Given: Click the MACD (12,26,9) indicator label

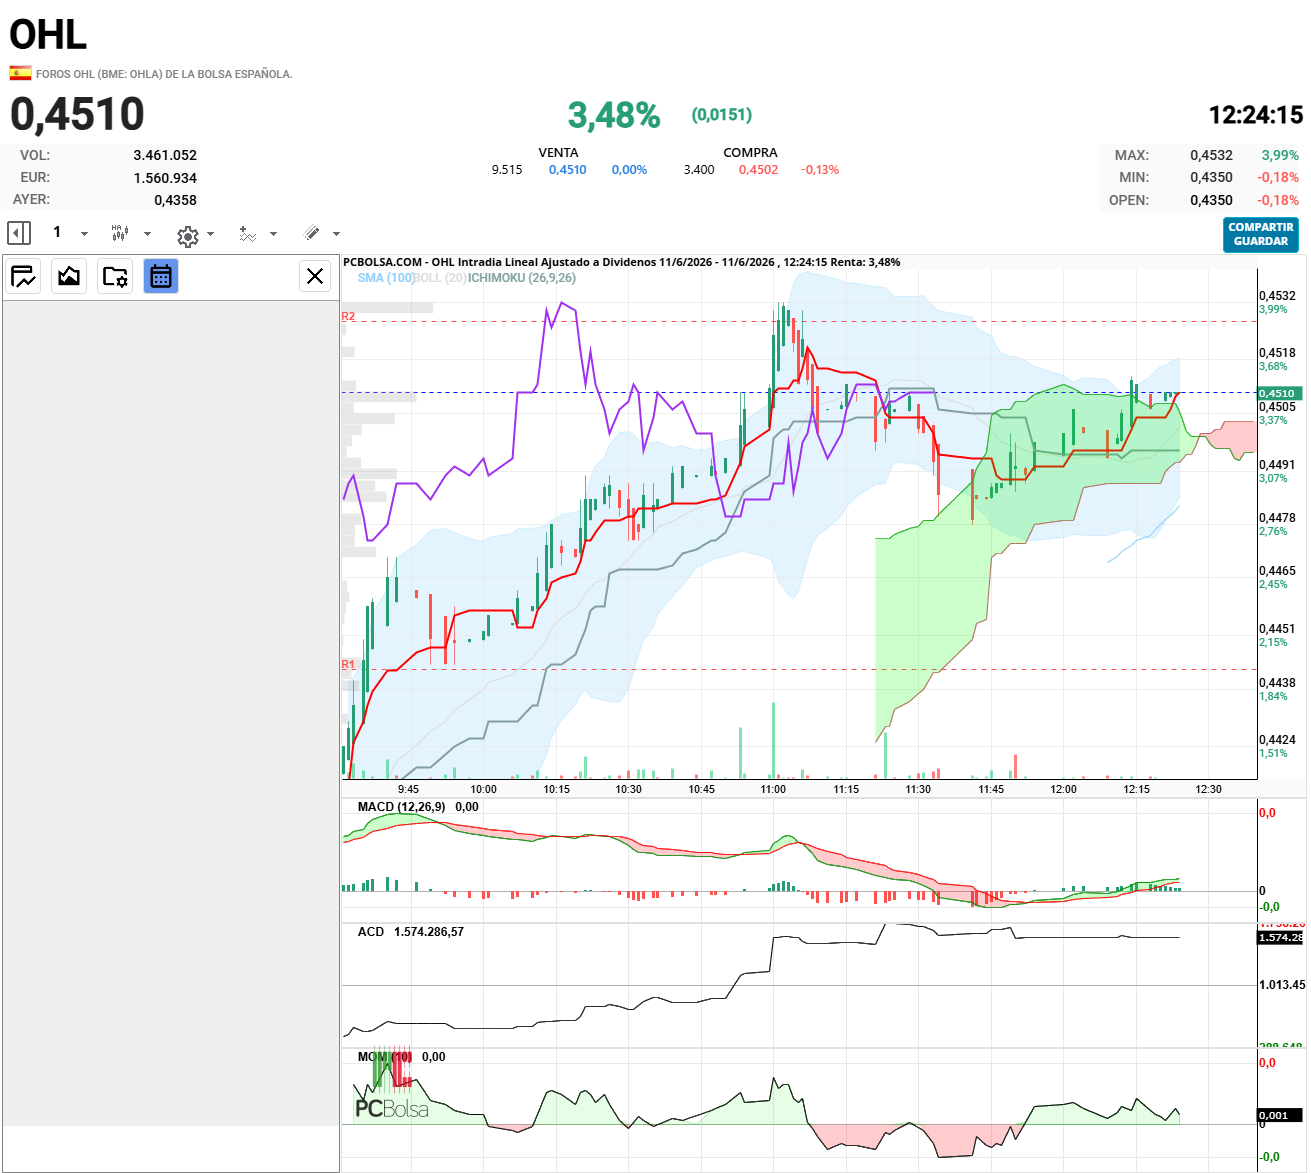Looking at the screenshot, I should click(401, 807).
